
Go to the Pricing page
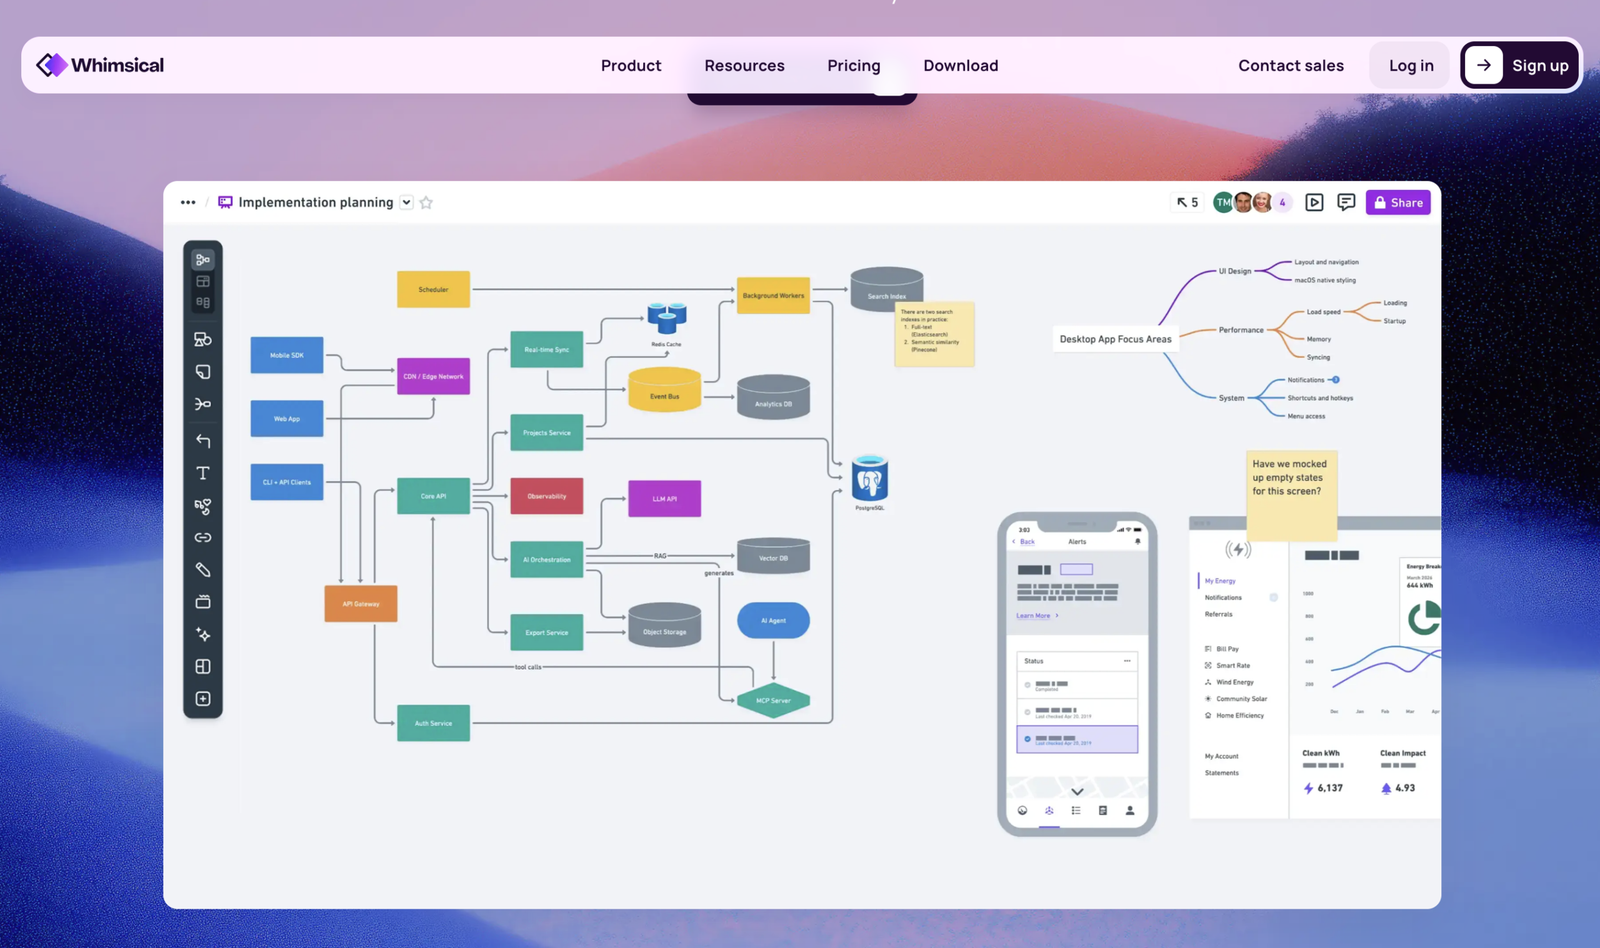854,66
